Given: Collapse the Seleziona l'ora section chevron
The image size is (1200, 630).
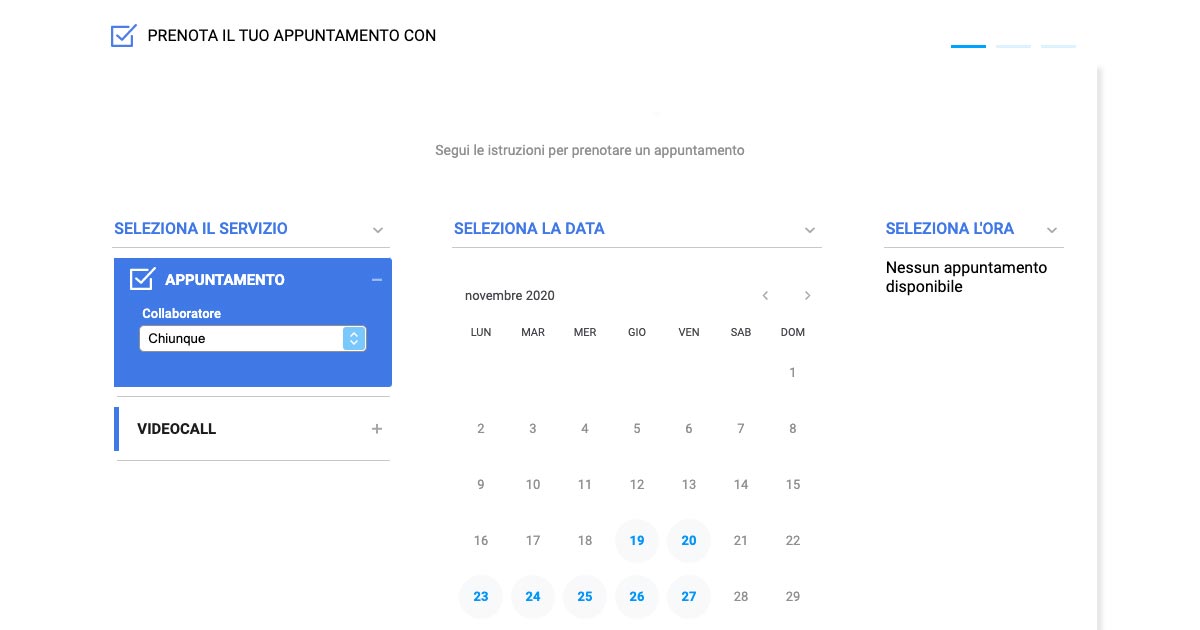Looking at the screenshot, I should (x=1052, y=230).
